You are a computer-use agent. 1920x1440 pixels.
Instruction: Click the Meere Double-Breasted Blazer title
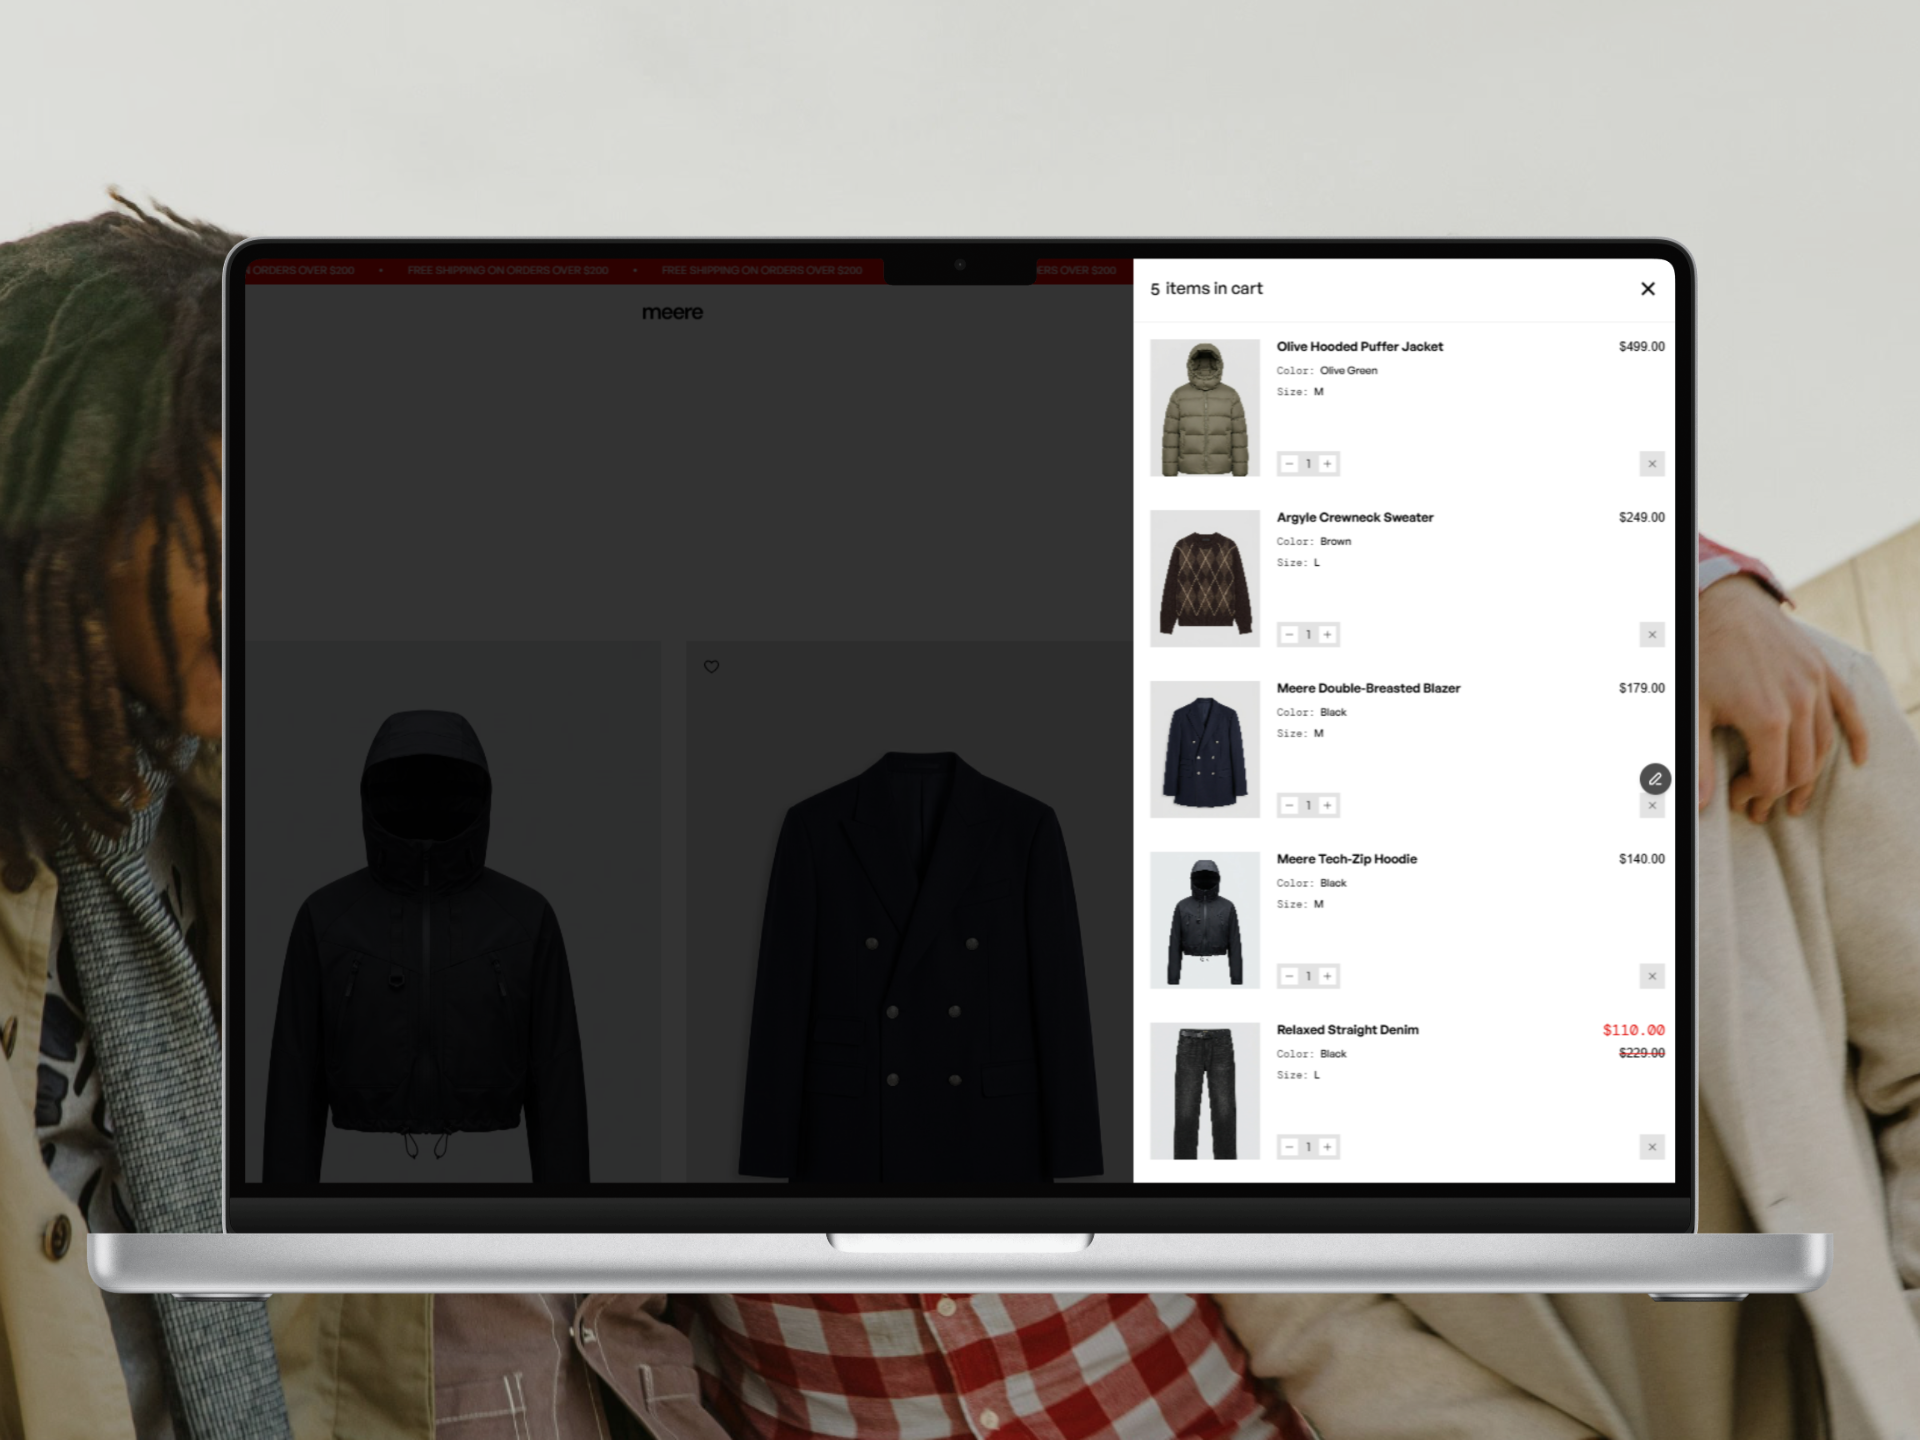1368,688
